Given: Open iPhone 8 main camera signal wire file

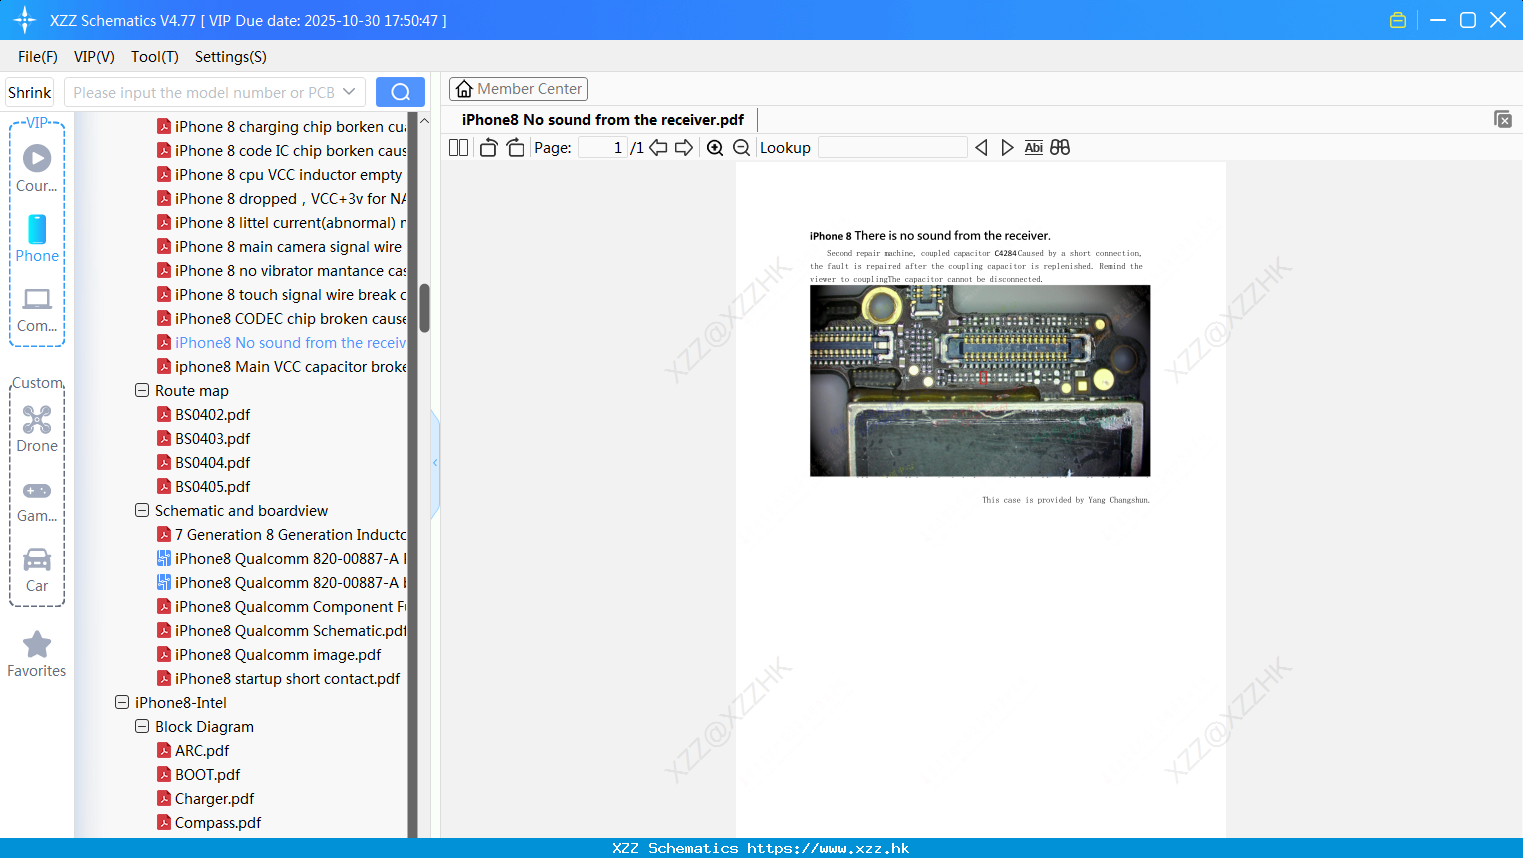Looking at the screenshot, I should pos(280,246).
